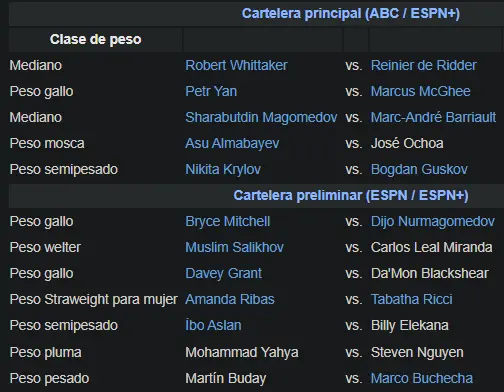
Task: Follow the Bogdan Guskov link
Action: 419,169
